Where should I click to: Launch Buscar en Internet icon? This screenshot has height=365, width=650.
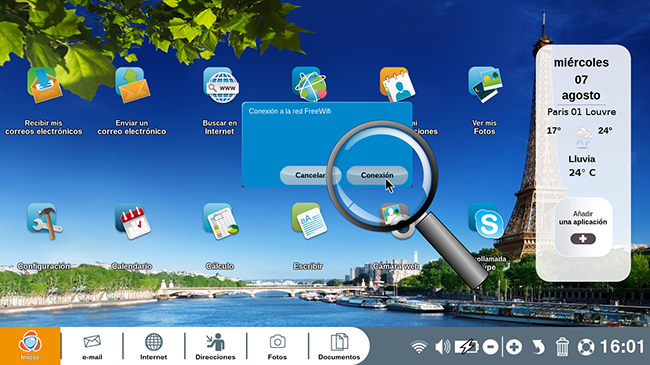pos(221,85)
